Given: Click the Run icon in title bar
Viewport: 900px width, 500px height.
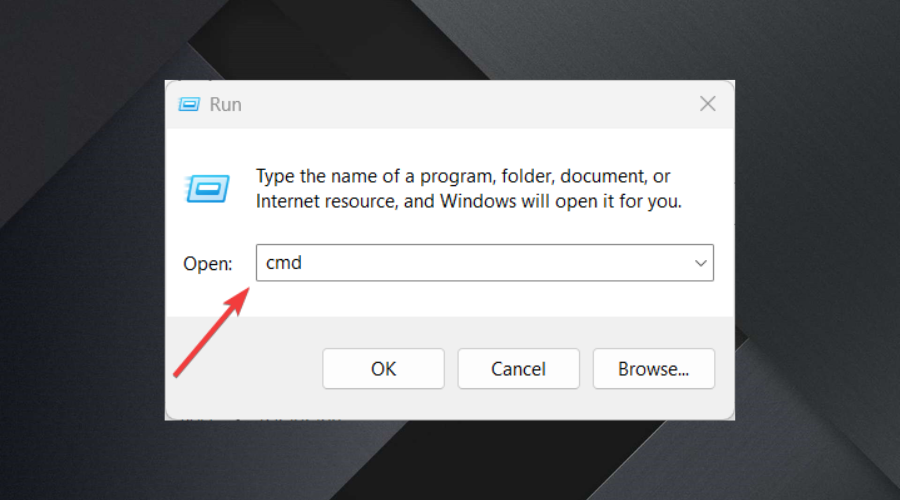Looking at the screenshot, I should click(x=189, y=104).
